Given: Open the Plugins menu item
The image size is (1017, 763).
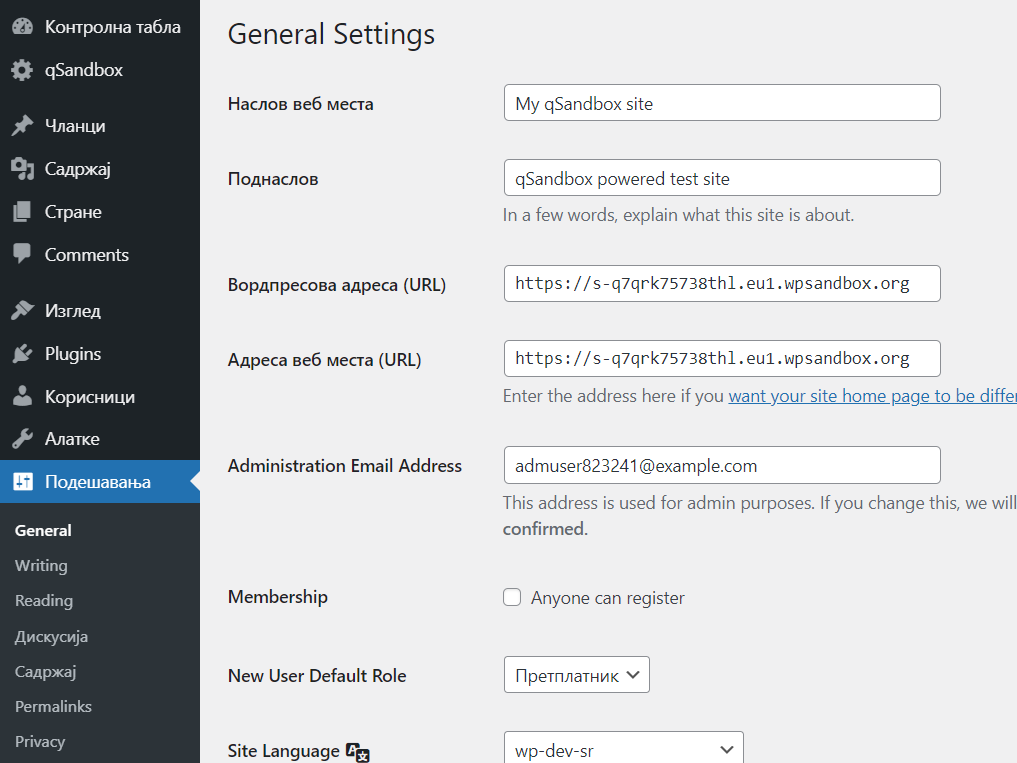Looking at the screenshot, I should (x=100, y=354).
